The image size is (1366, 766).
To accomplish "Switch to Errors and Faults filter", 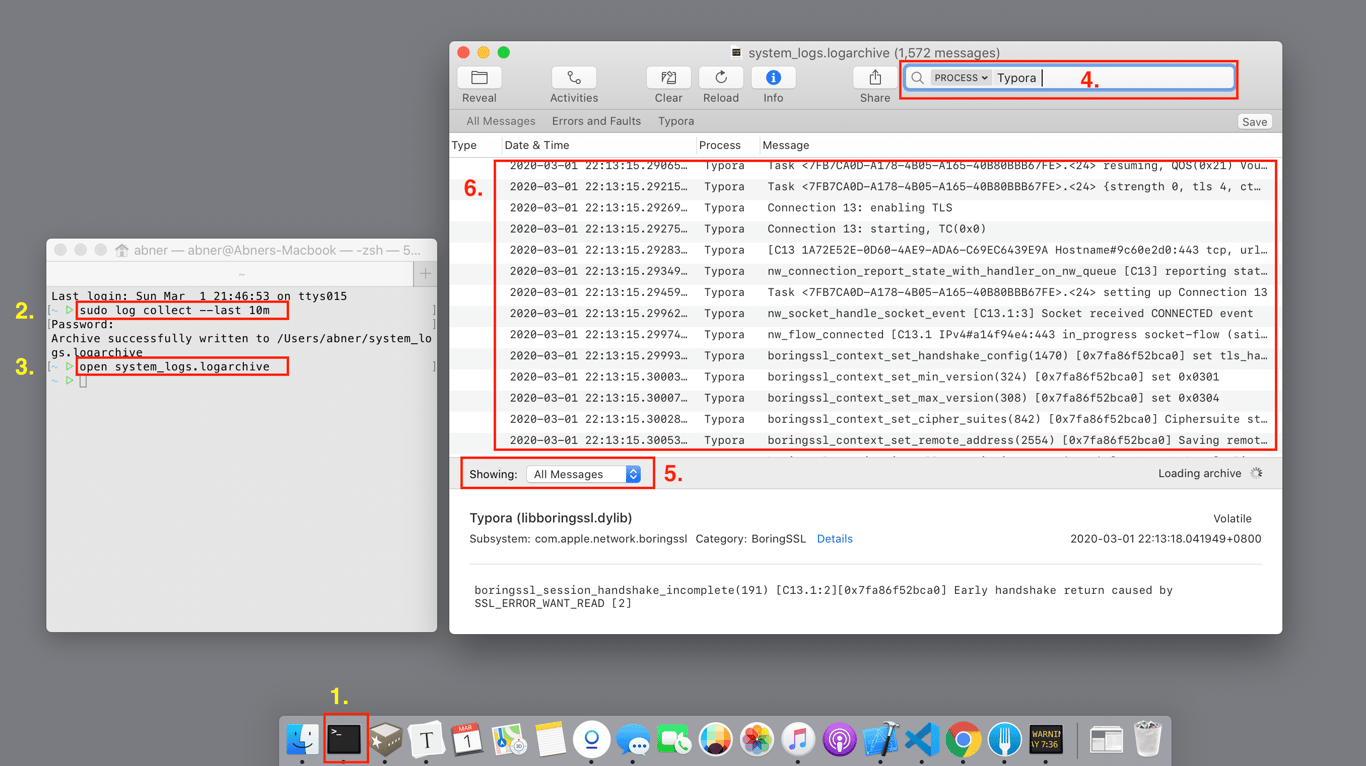I will click(596, 121).
